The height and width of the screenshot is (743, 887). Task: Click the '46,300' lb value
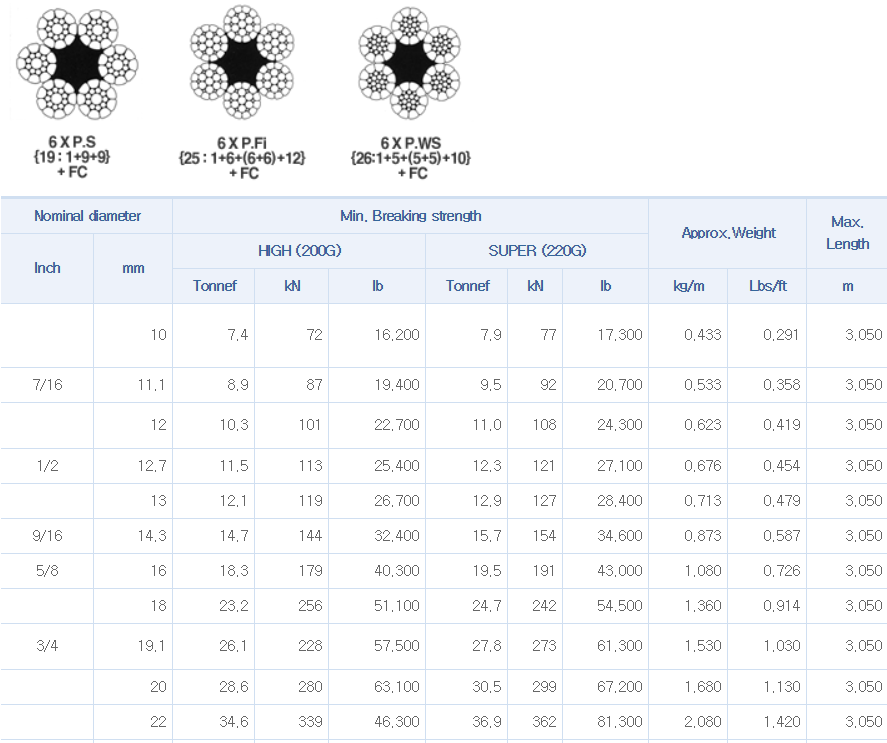pos(397,721)
